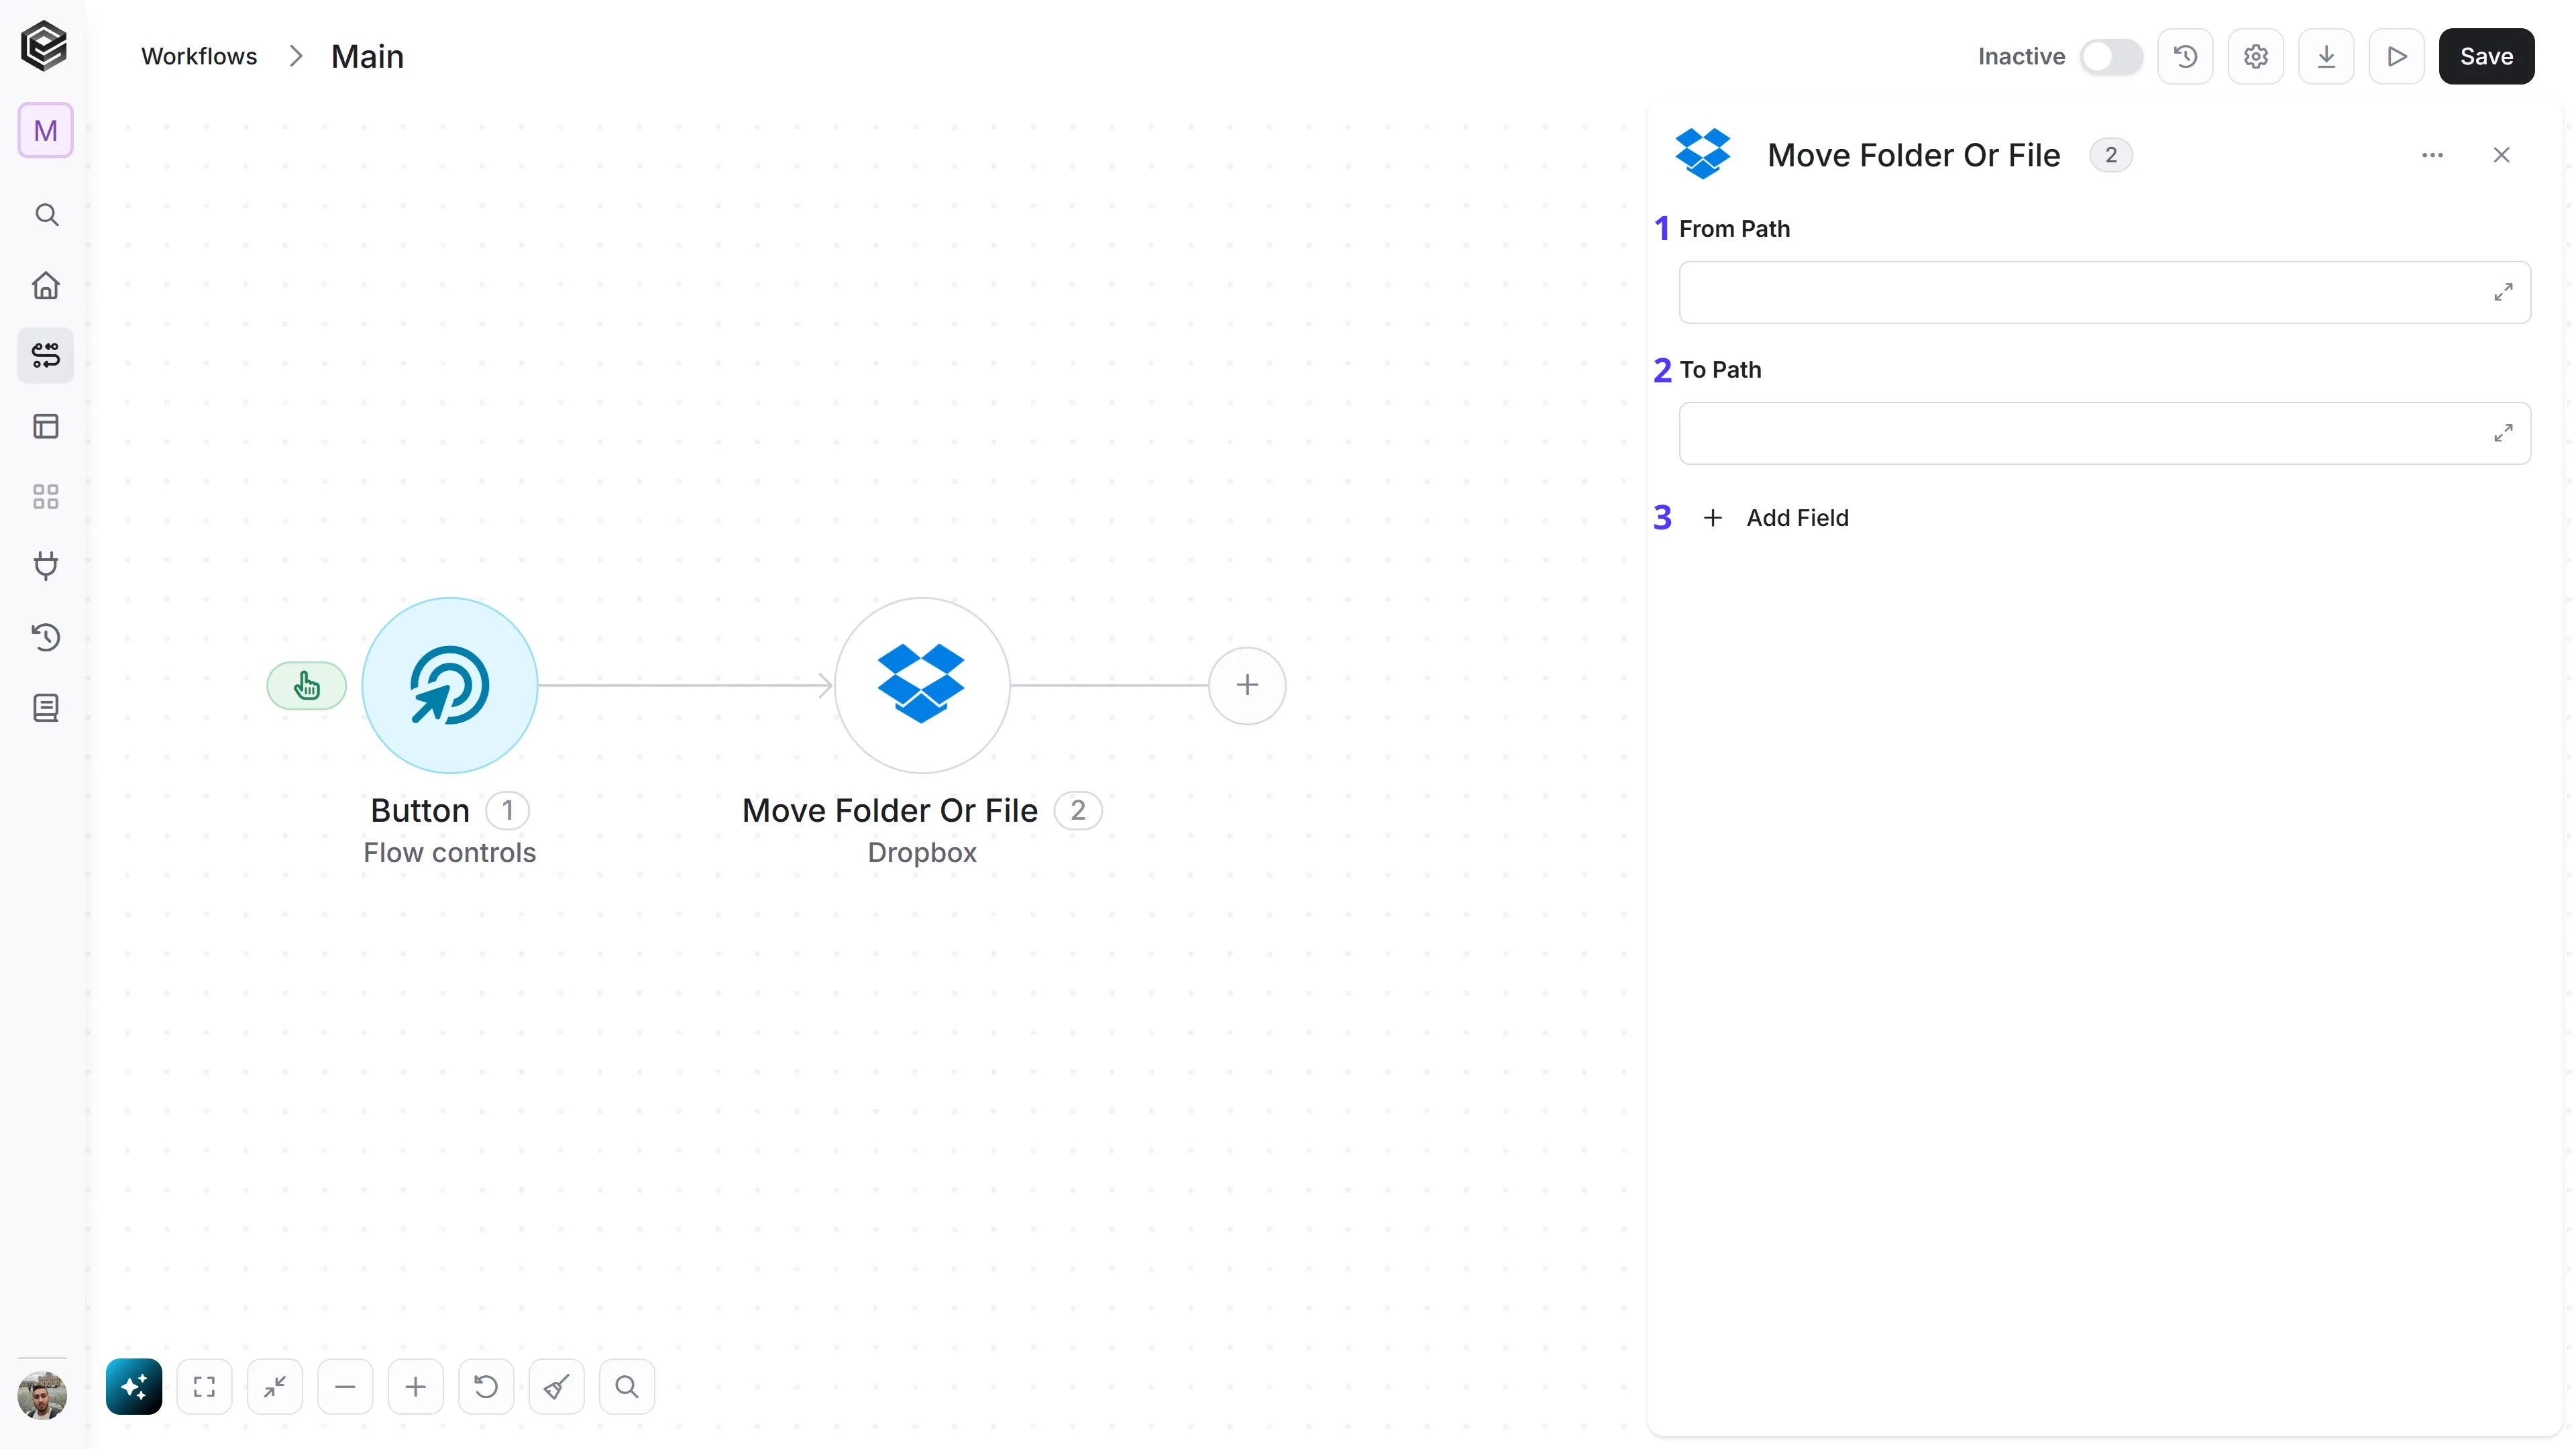Close the Move Folder Or File panel

pos(2501,155)
